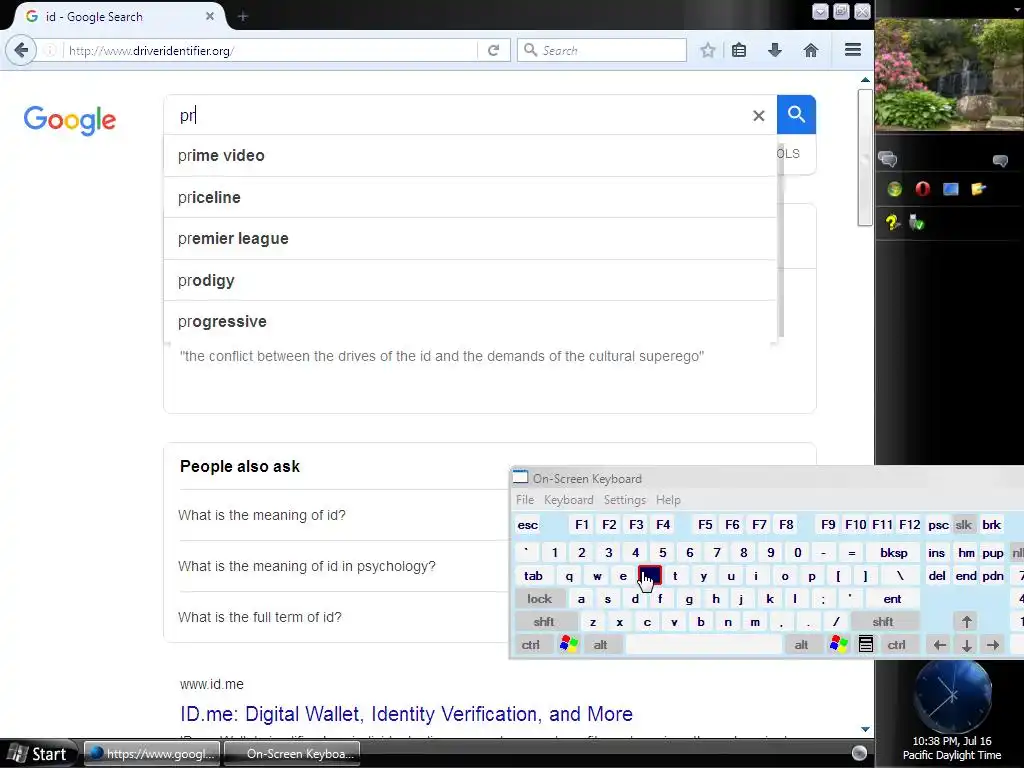Click the bksp key on keyboard
1024x768 pixels.
pyautogui.click(x=893, y=552)
